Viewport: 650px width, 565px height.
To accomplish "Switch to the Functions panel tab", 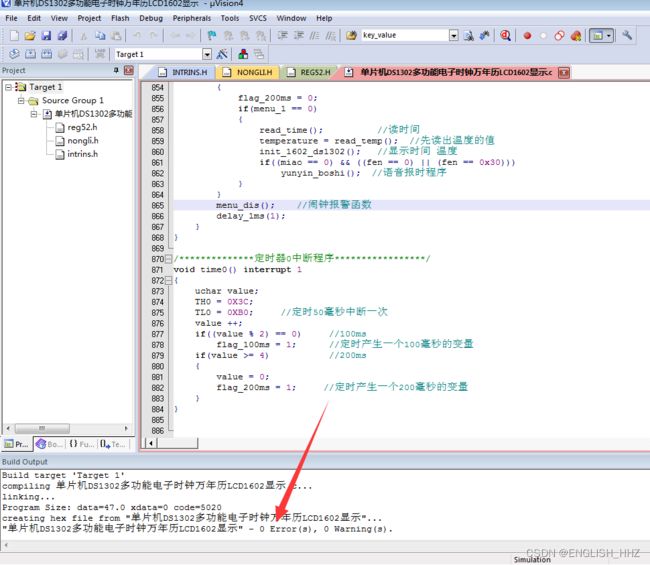I will (x=82, y=444).
